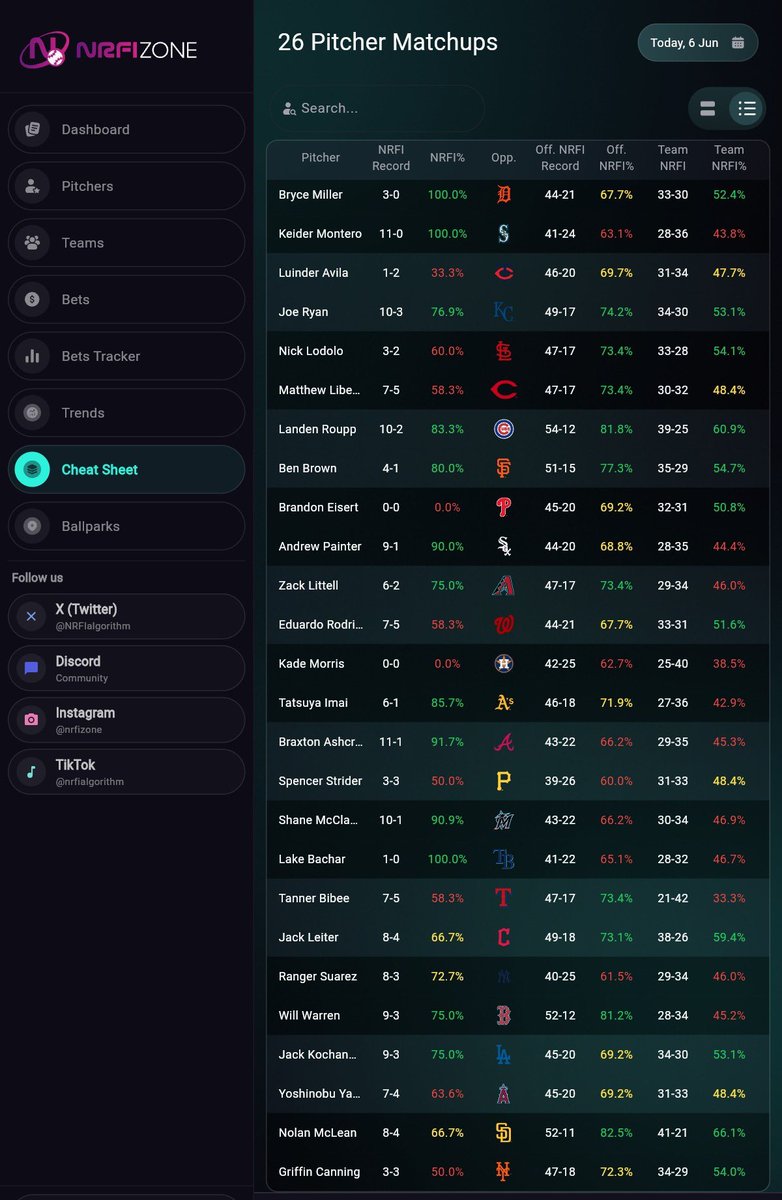The image size is (782, 1200).
Task: Switch to card view layout
Action: click(708, 109)
